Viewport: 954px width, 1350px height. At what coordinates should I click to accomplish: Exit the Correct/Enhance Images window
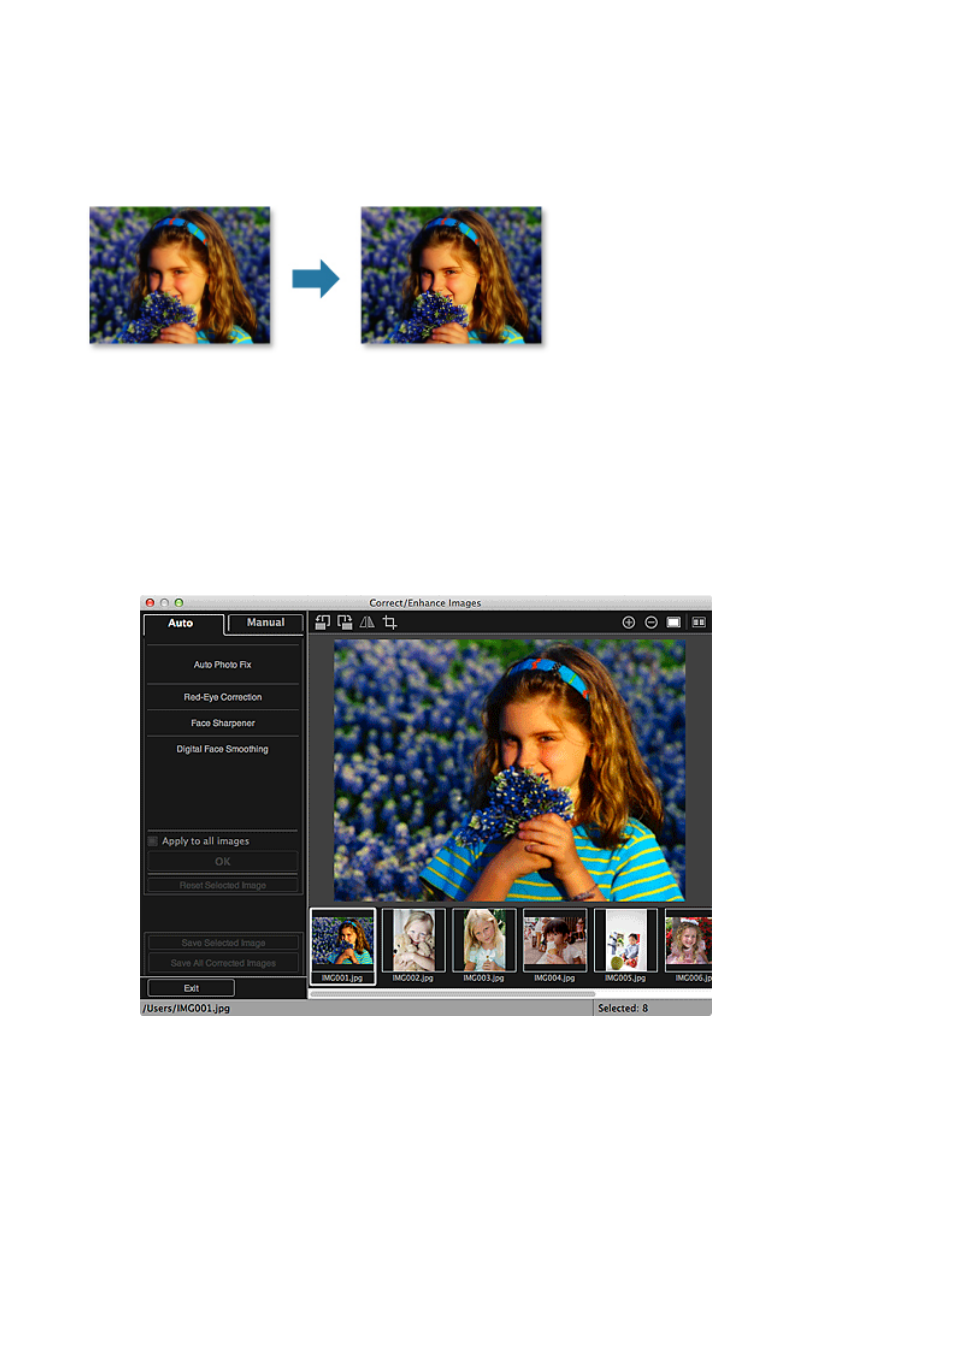coord(191,988)
